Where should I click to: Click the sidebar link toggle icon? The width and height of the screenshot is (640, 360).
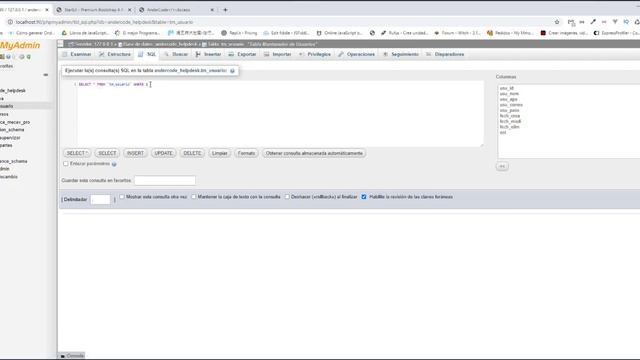click(x=46, y=75)
